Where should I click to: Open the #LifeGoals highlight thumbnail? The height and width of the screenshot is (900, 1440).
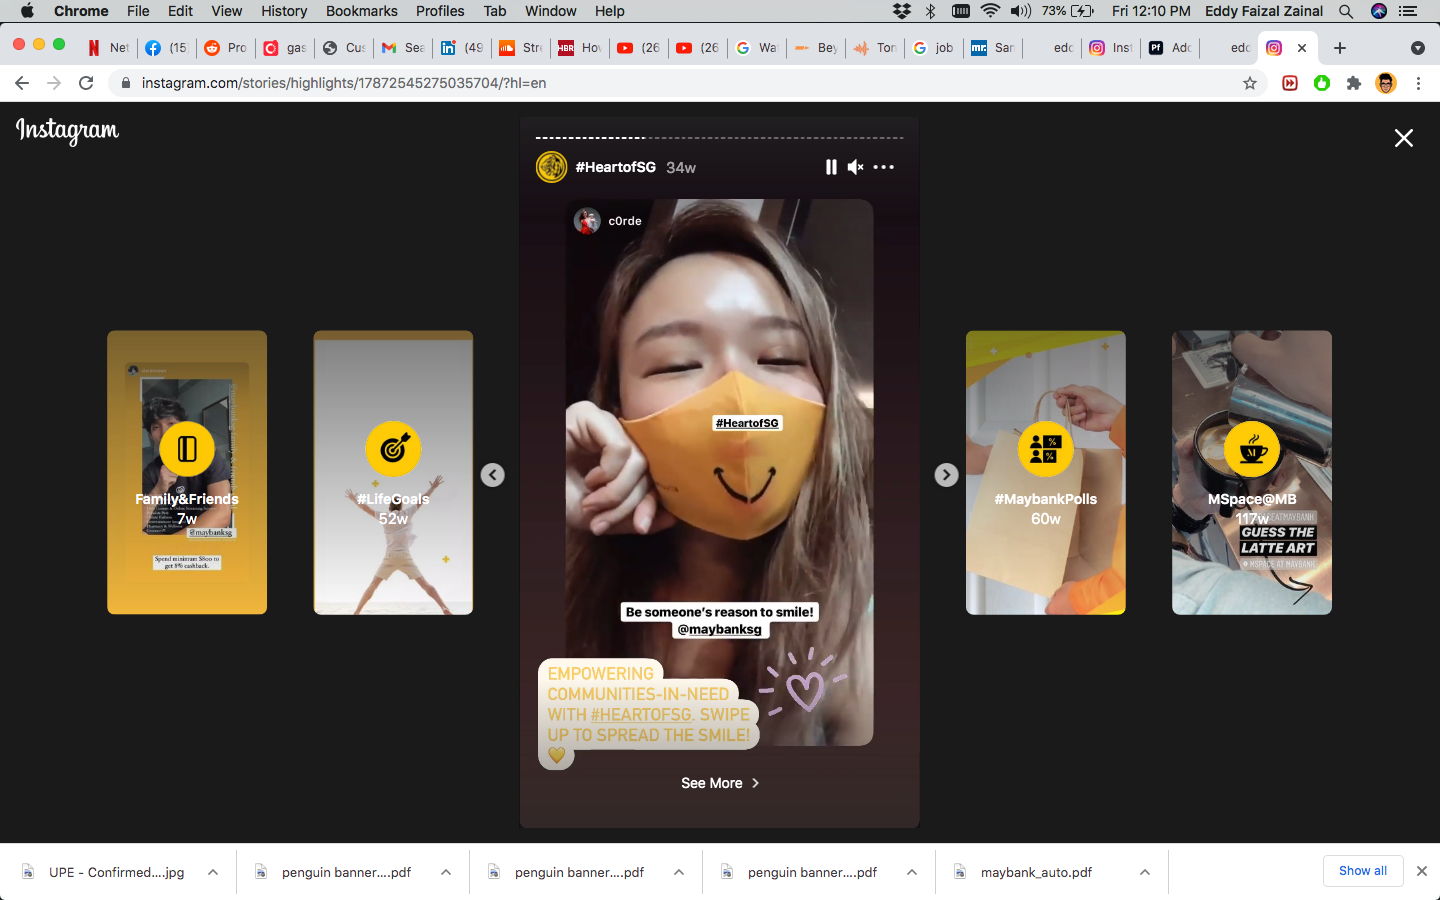click(393, 472)
